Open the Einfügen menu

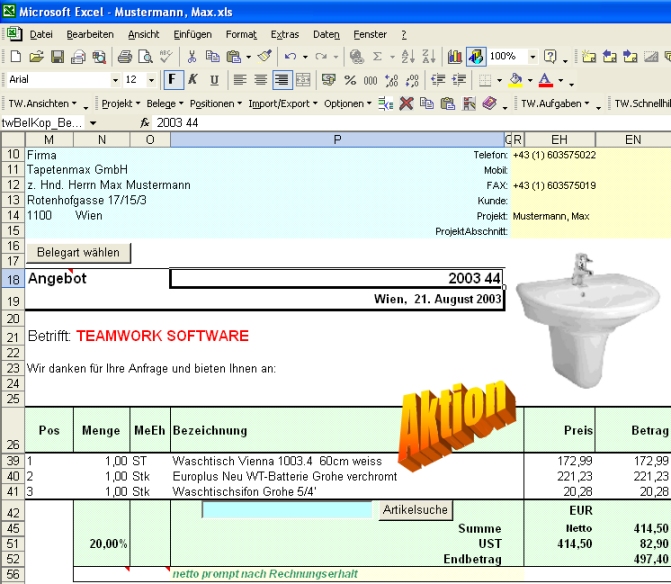[x=192, y=34]
